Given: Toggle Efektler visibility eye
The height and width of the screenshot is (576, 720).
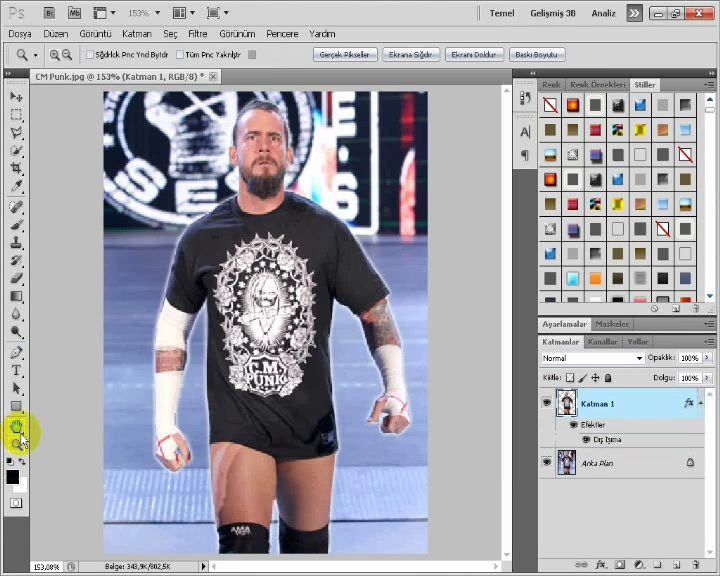Looking at the screenshot, I should coord(573,425).
